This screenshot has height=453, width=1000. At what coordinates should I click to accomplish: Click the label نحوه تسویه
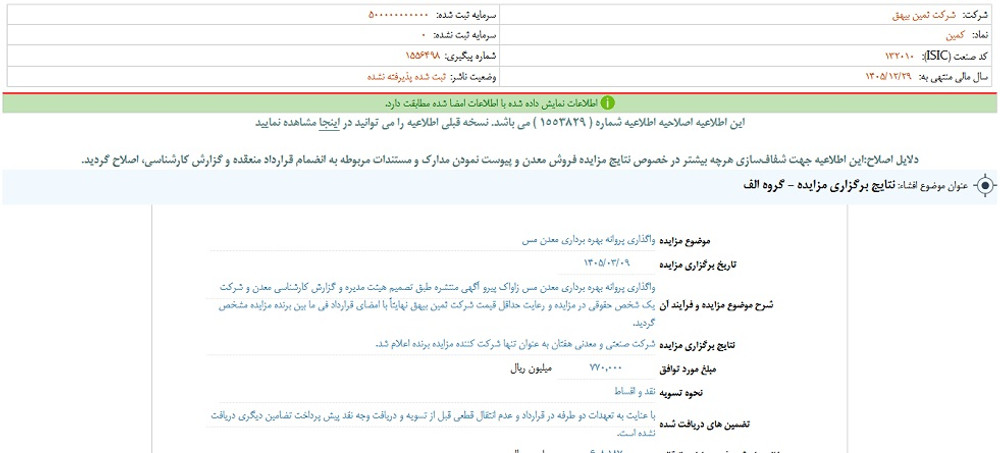pyautogui.click(x=680, y=392)
